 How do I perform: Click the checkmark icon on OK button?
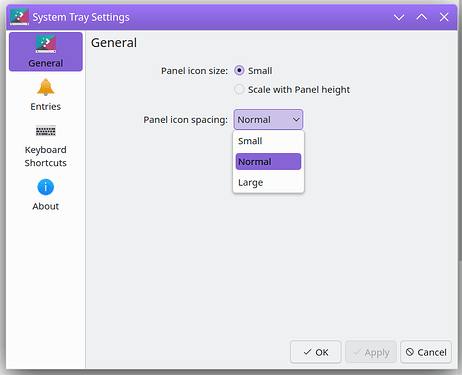[307, 352]
